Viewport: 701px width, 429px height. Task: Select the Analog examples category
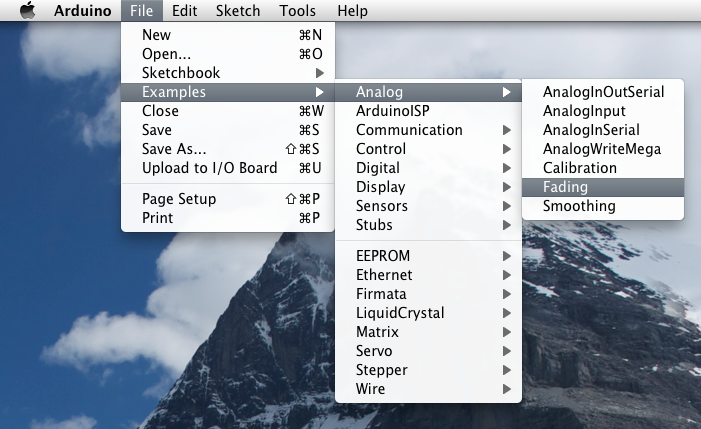tap(428, 92)
